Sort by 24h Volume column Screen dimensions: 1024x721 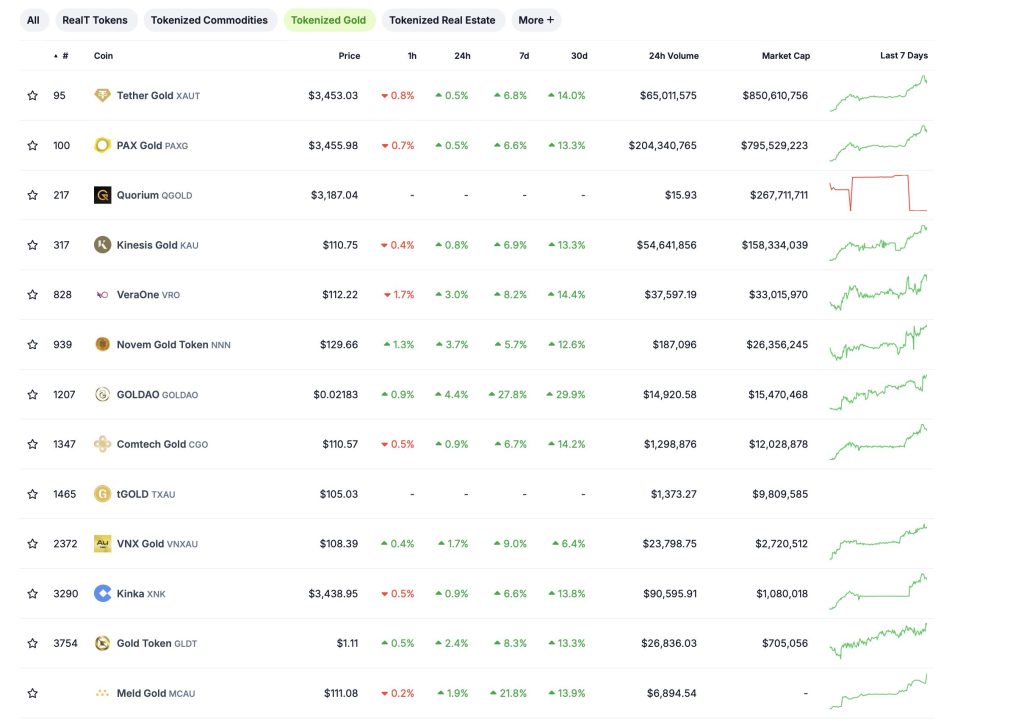pos(673,56)
